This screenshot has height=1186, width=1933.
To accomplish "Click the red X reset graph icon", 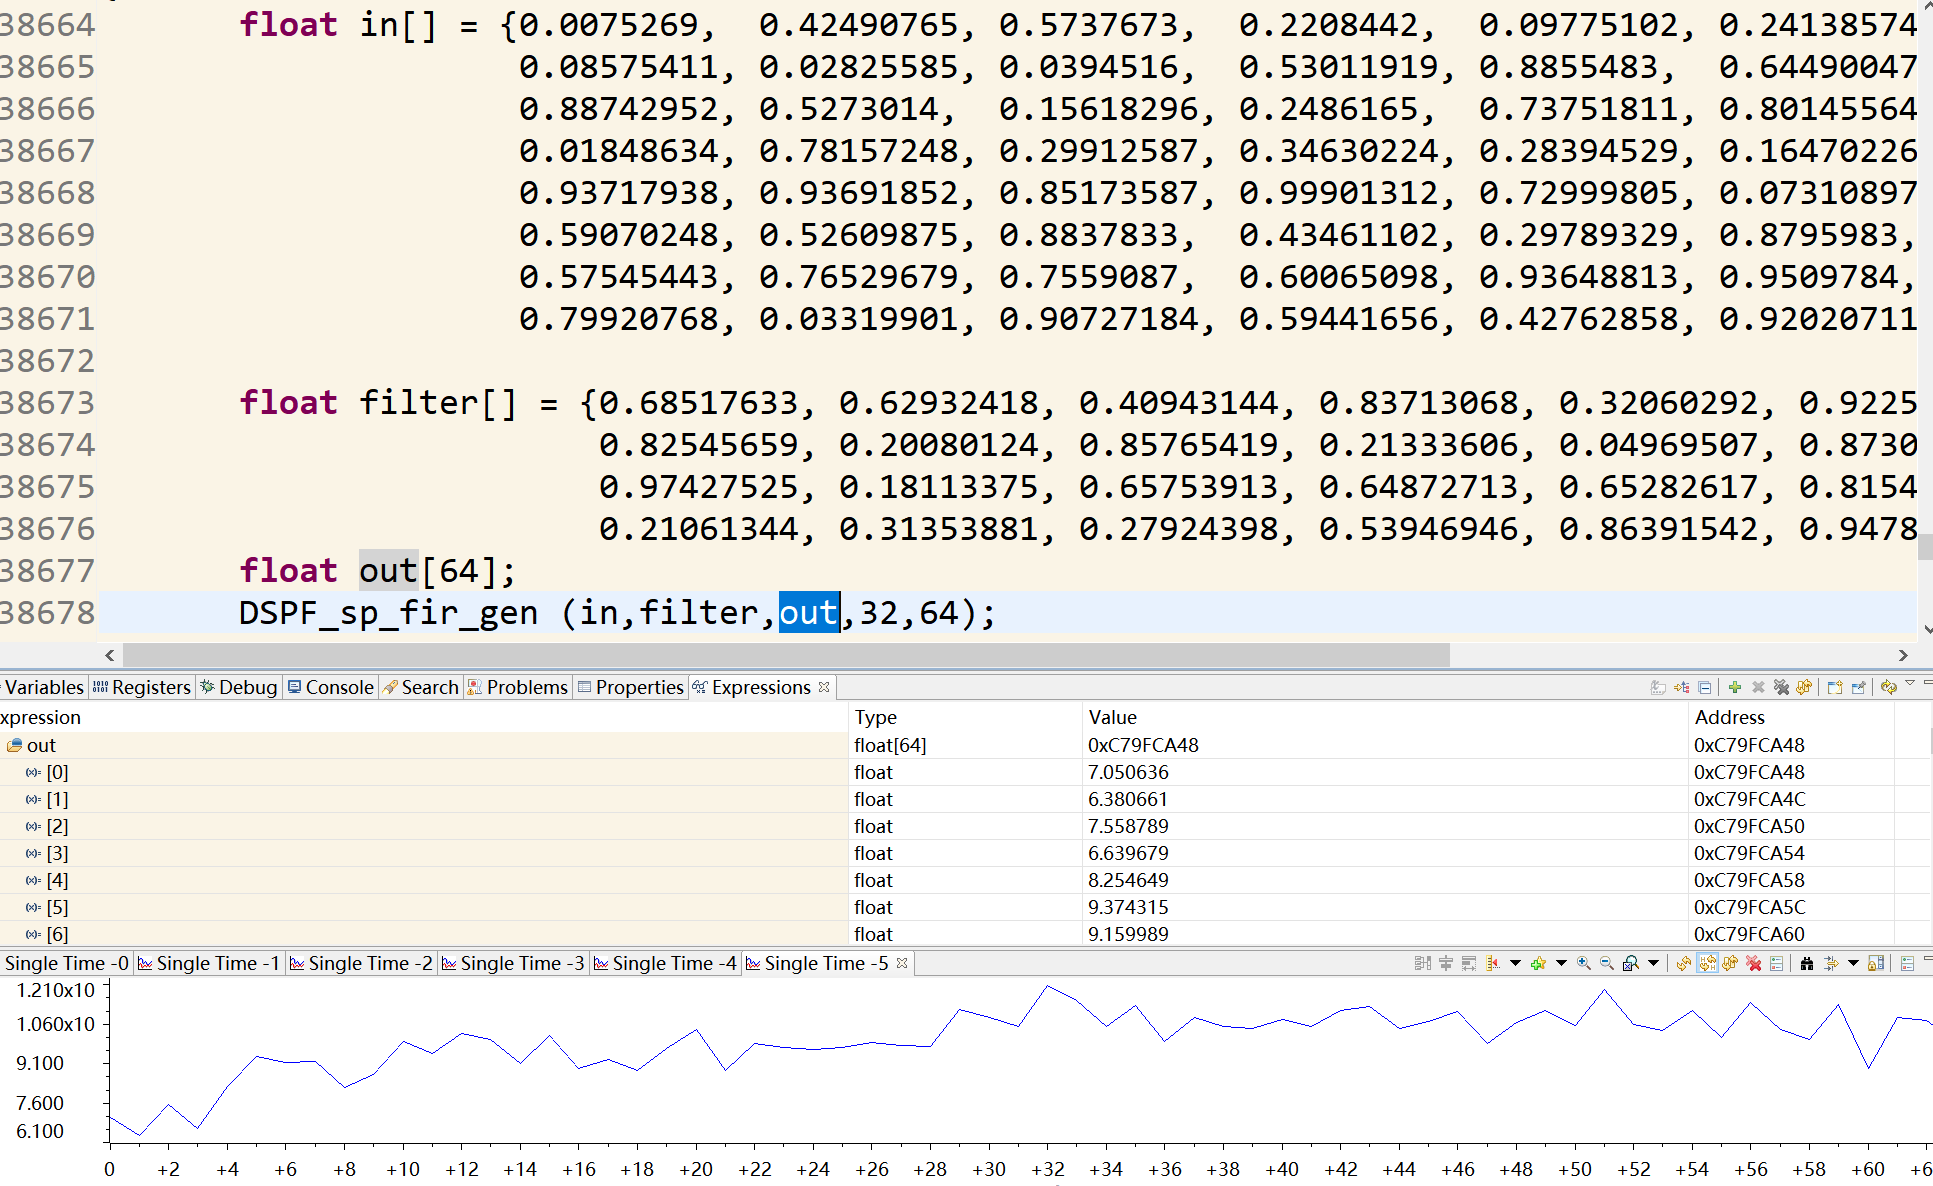I will [1753, 963].
